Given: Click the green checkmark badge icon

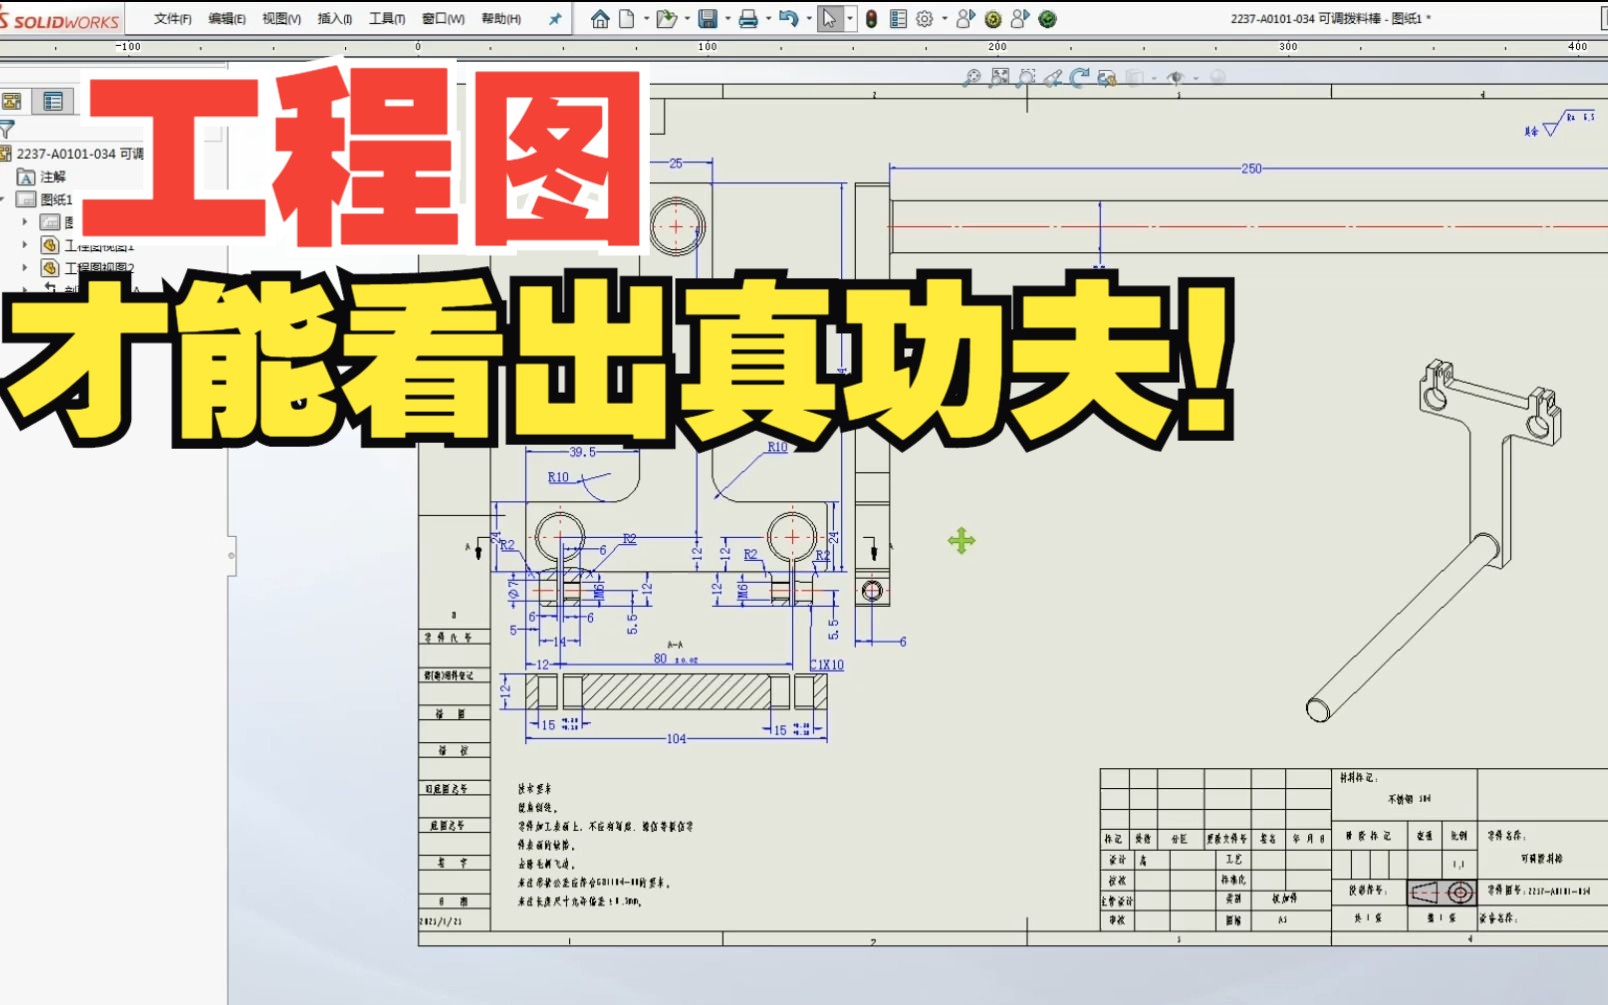Looking at the screenshot, I should (x=1047, y=19).
